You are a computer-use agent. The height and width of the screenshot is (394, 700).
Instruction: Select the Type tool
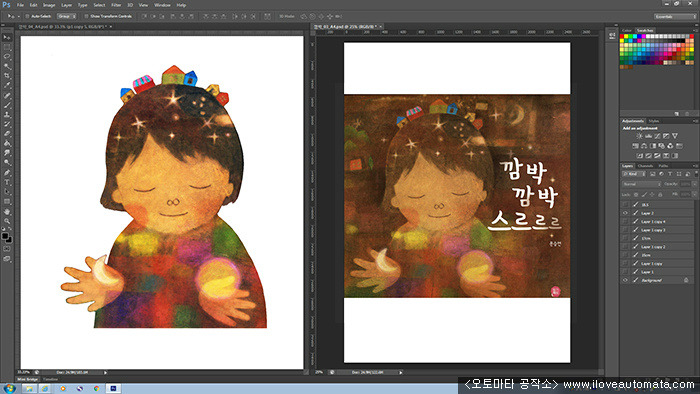click(x=7, y=182)
